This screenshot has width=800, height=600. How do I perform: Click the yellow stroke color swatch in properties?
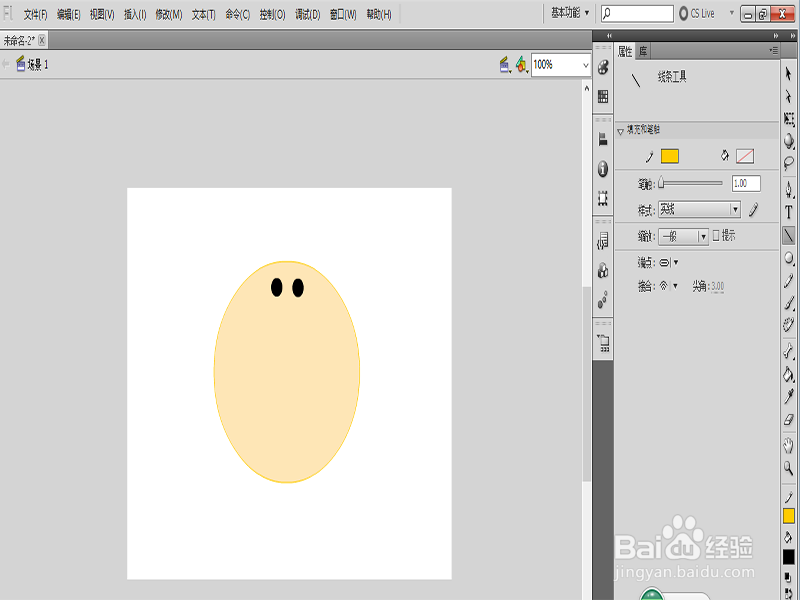tap(670, 156)
